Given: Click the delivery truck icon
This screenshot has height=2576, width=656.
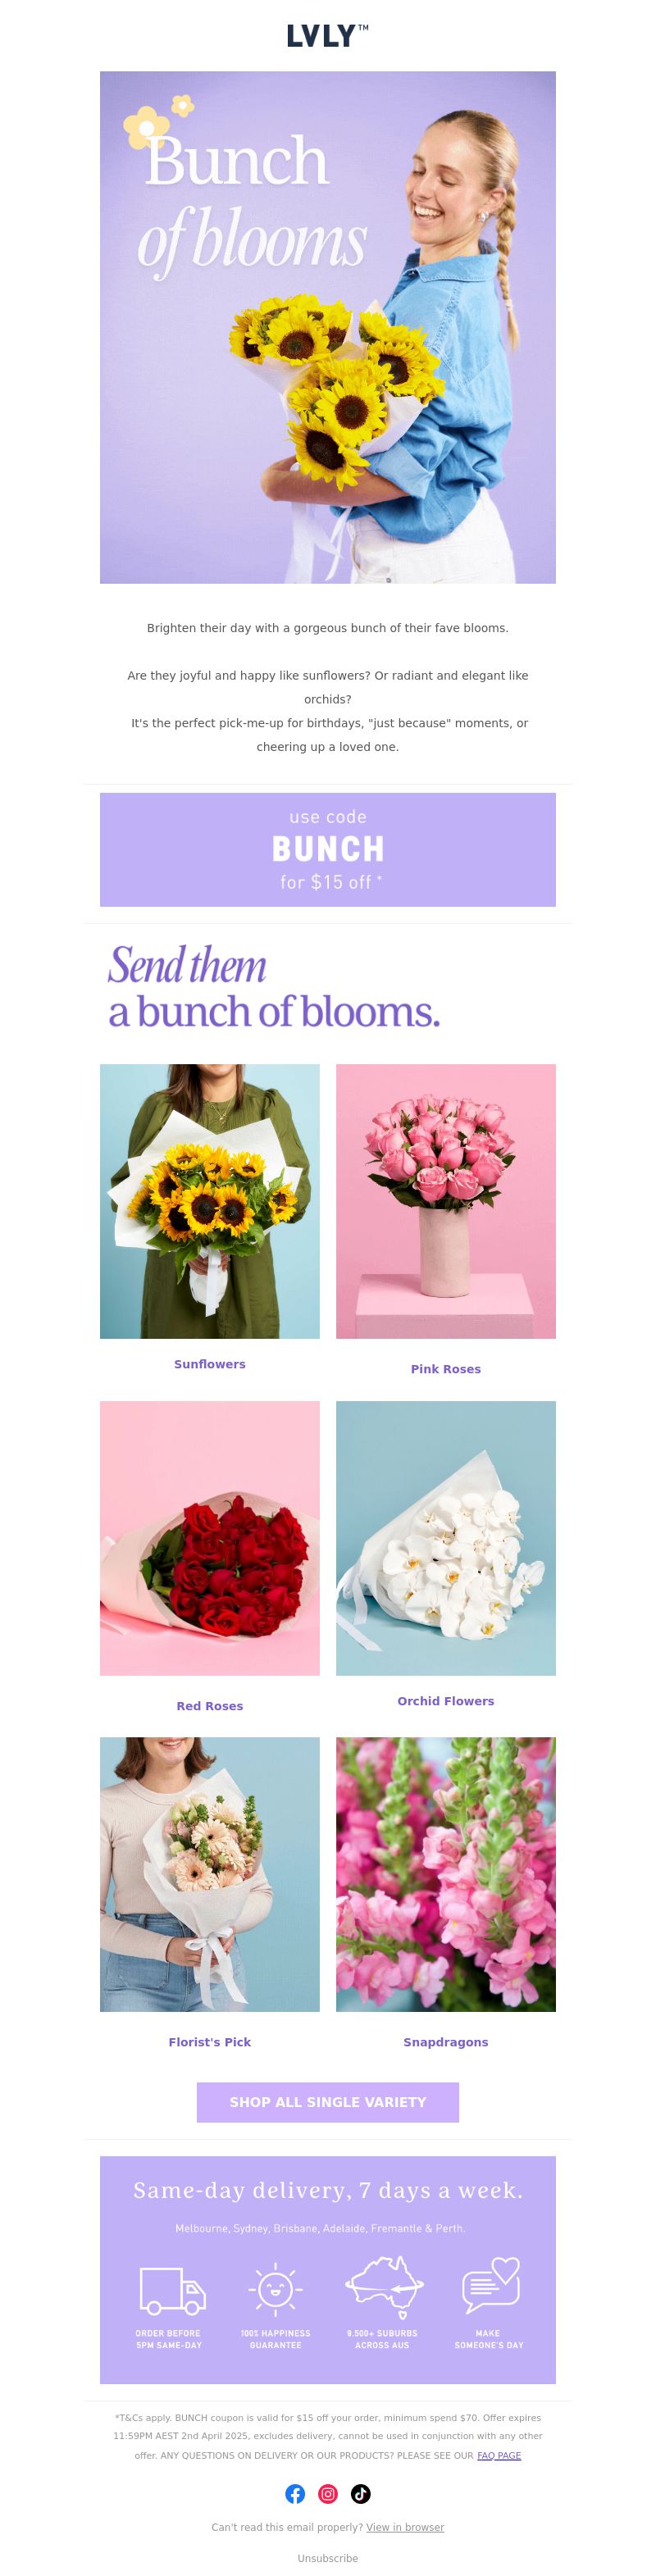Looking at the screenshot, I should coord(172,2290).
